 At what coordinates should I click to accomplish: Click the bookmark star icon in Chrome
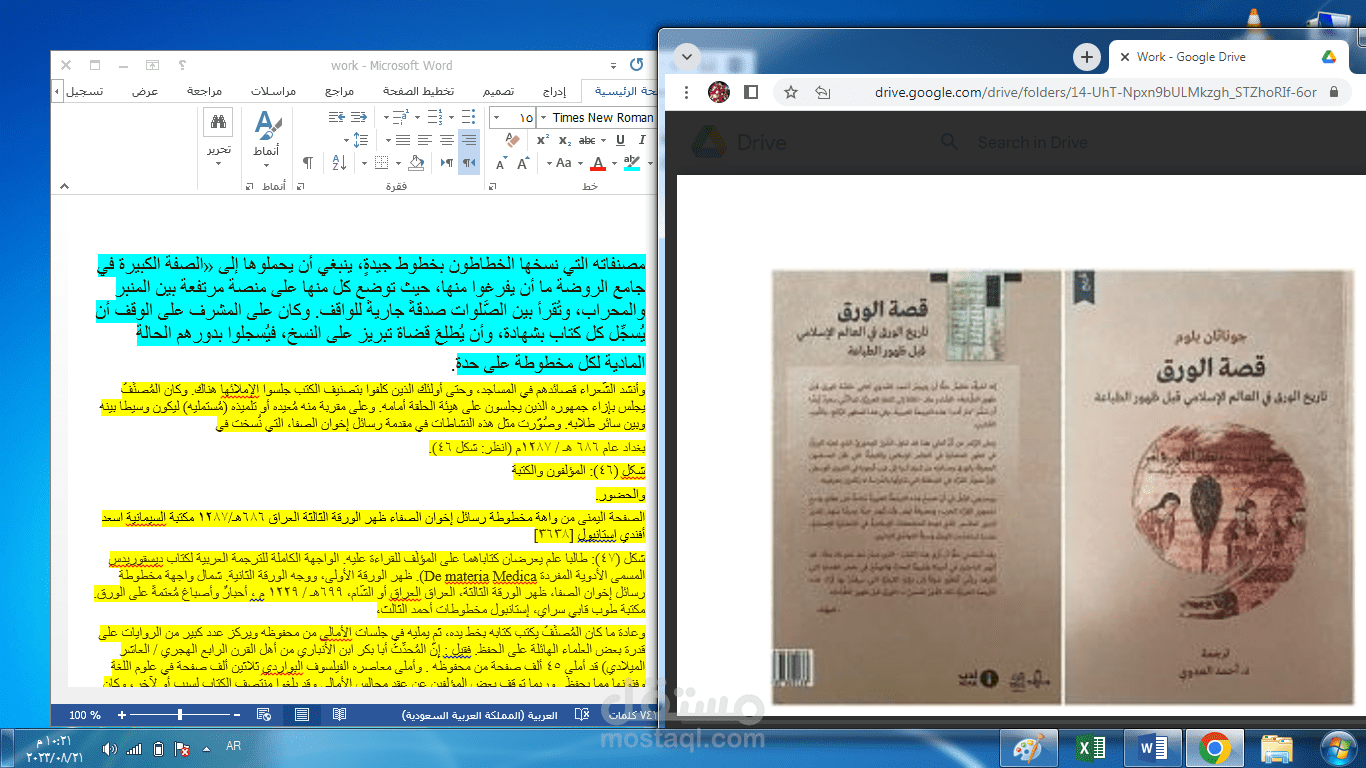[791, 92]
